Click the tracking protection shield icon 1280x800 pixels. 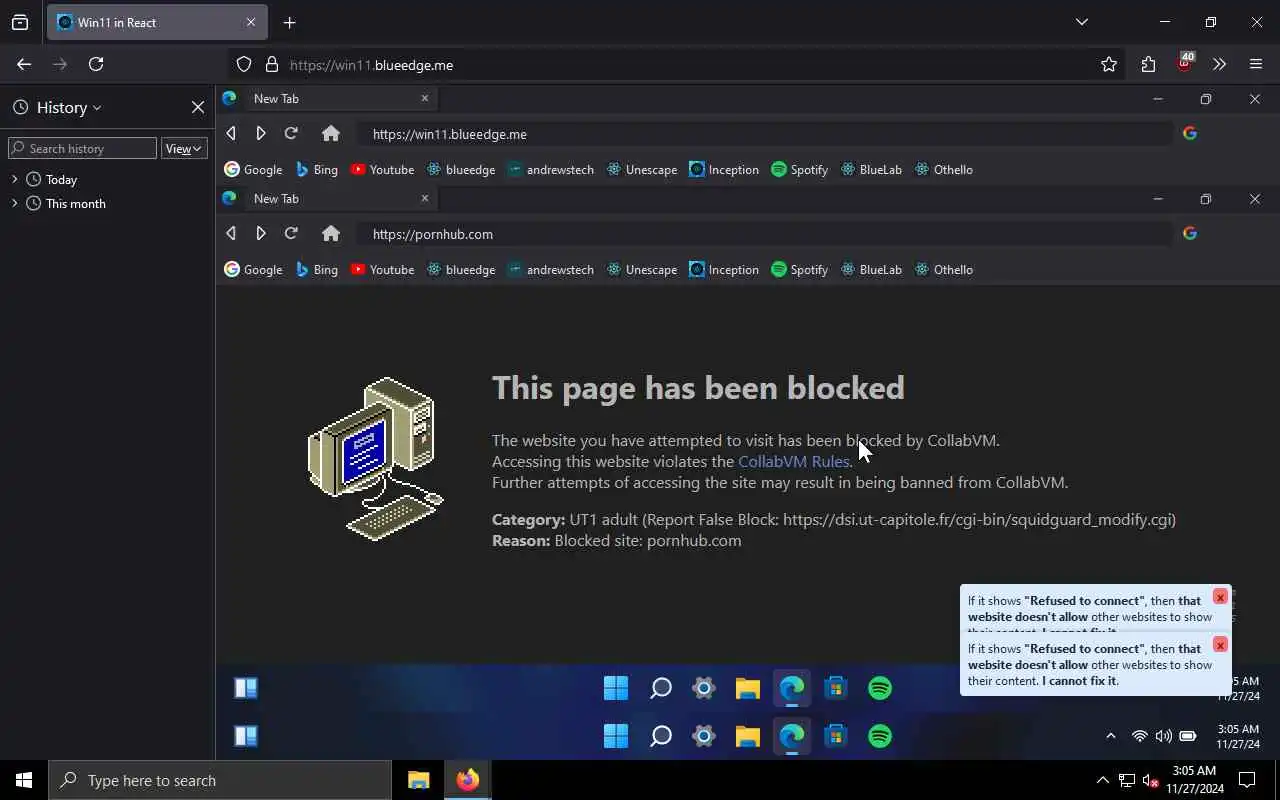tap(244, 64)
